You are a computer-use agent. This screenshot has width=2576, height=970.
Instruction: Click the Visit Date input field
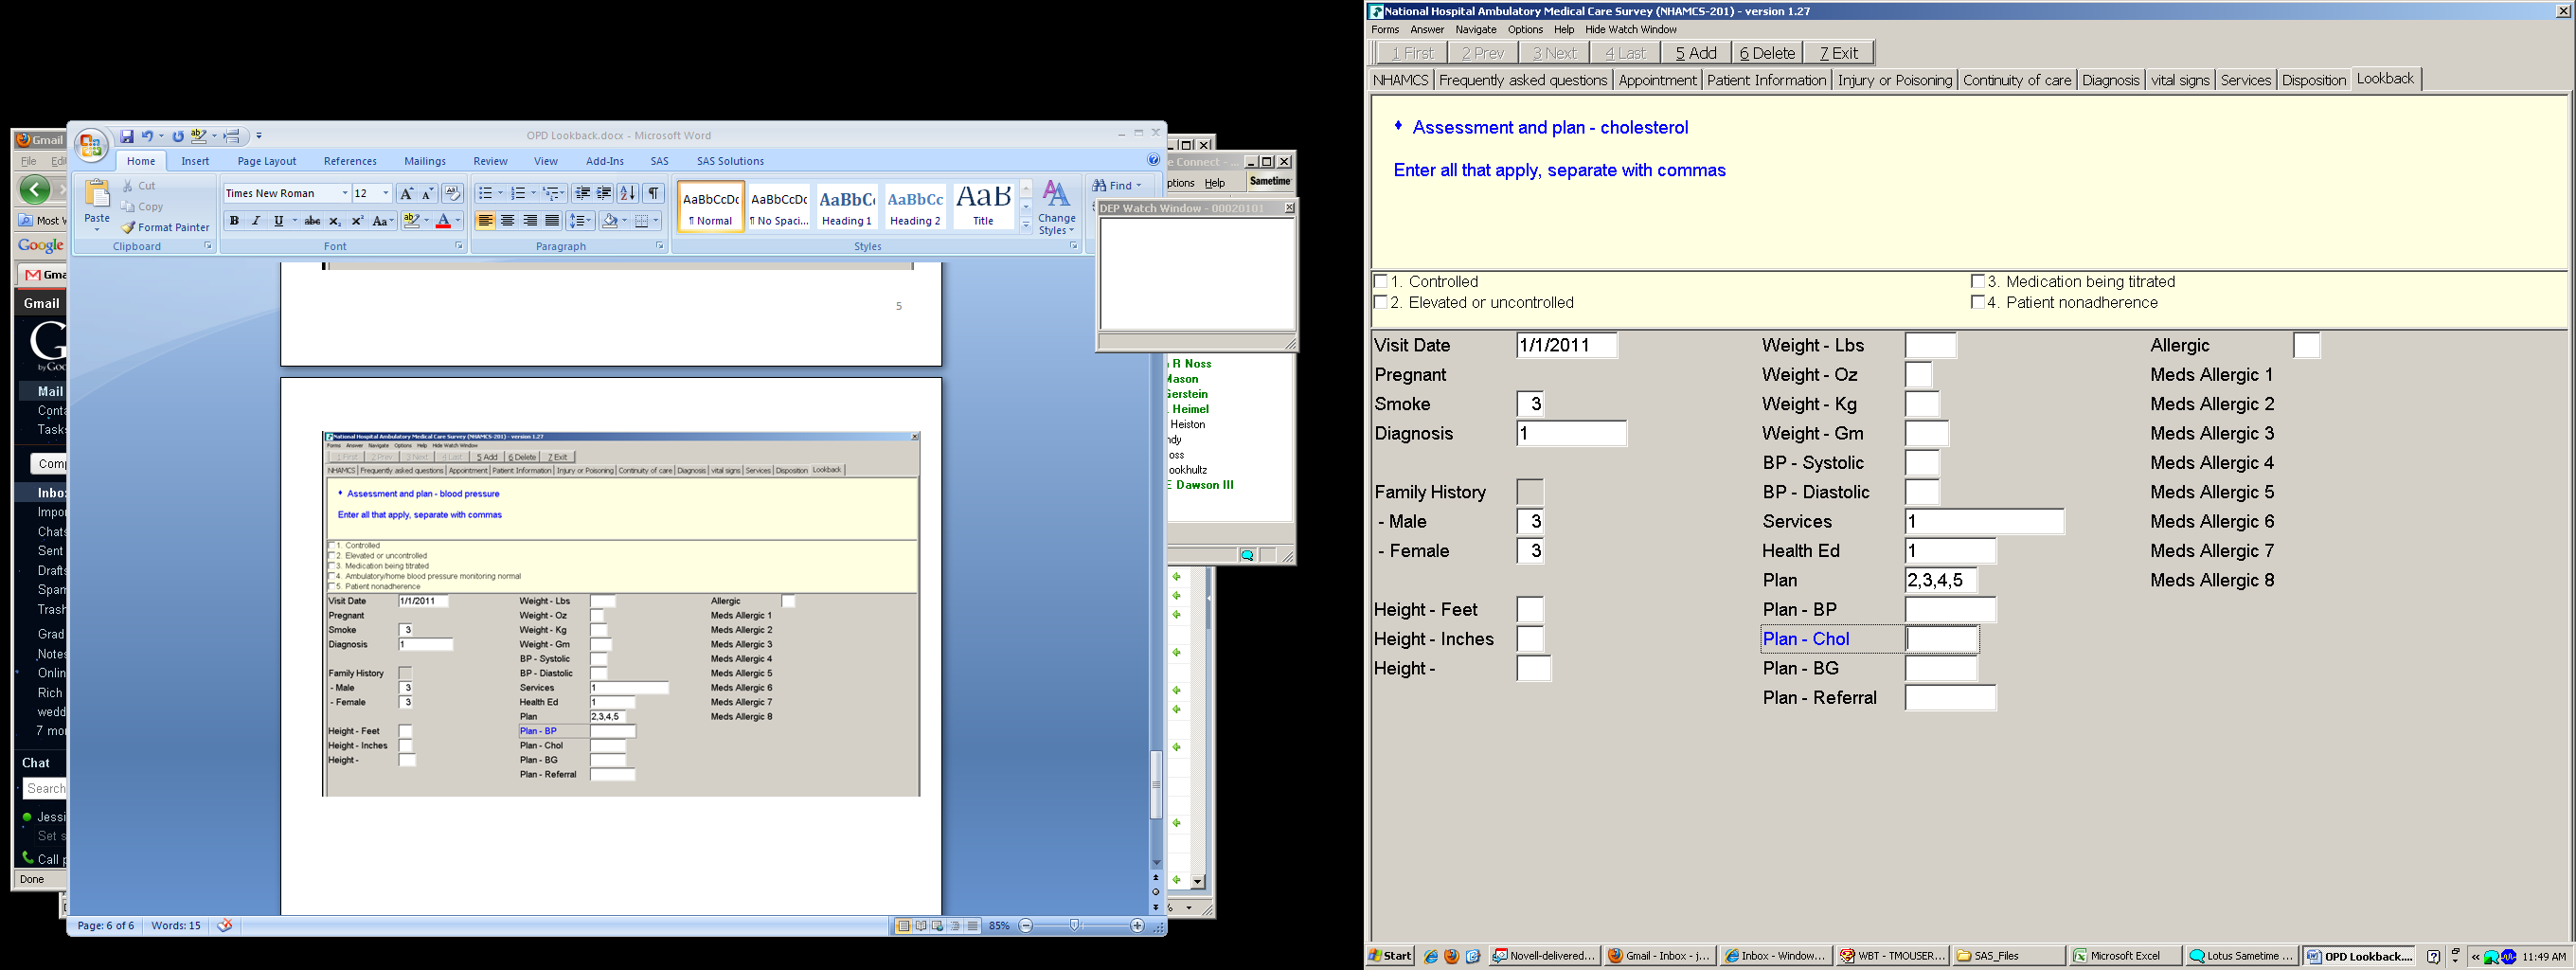coord(1566,345)
